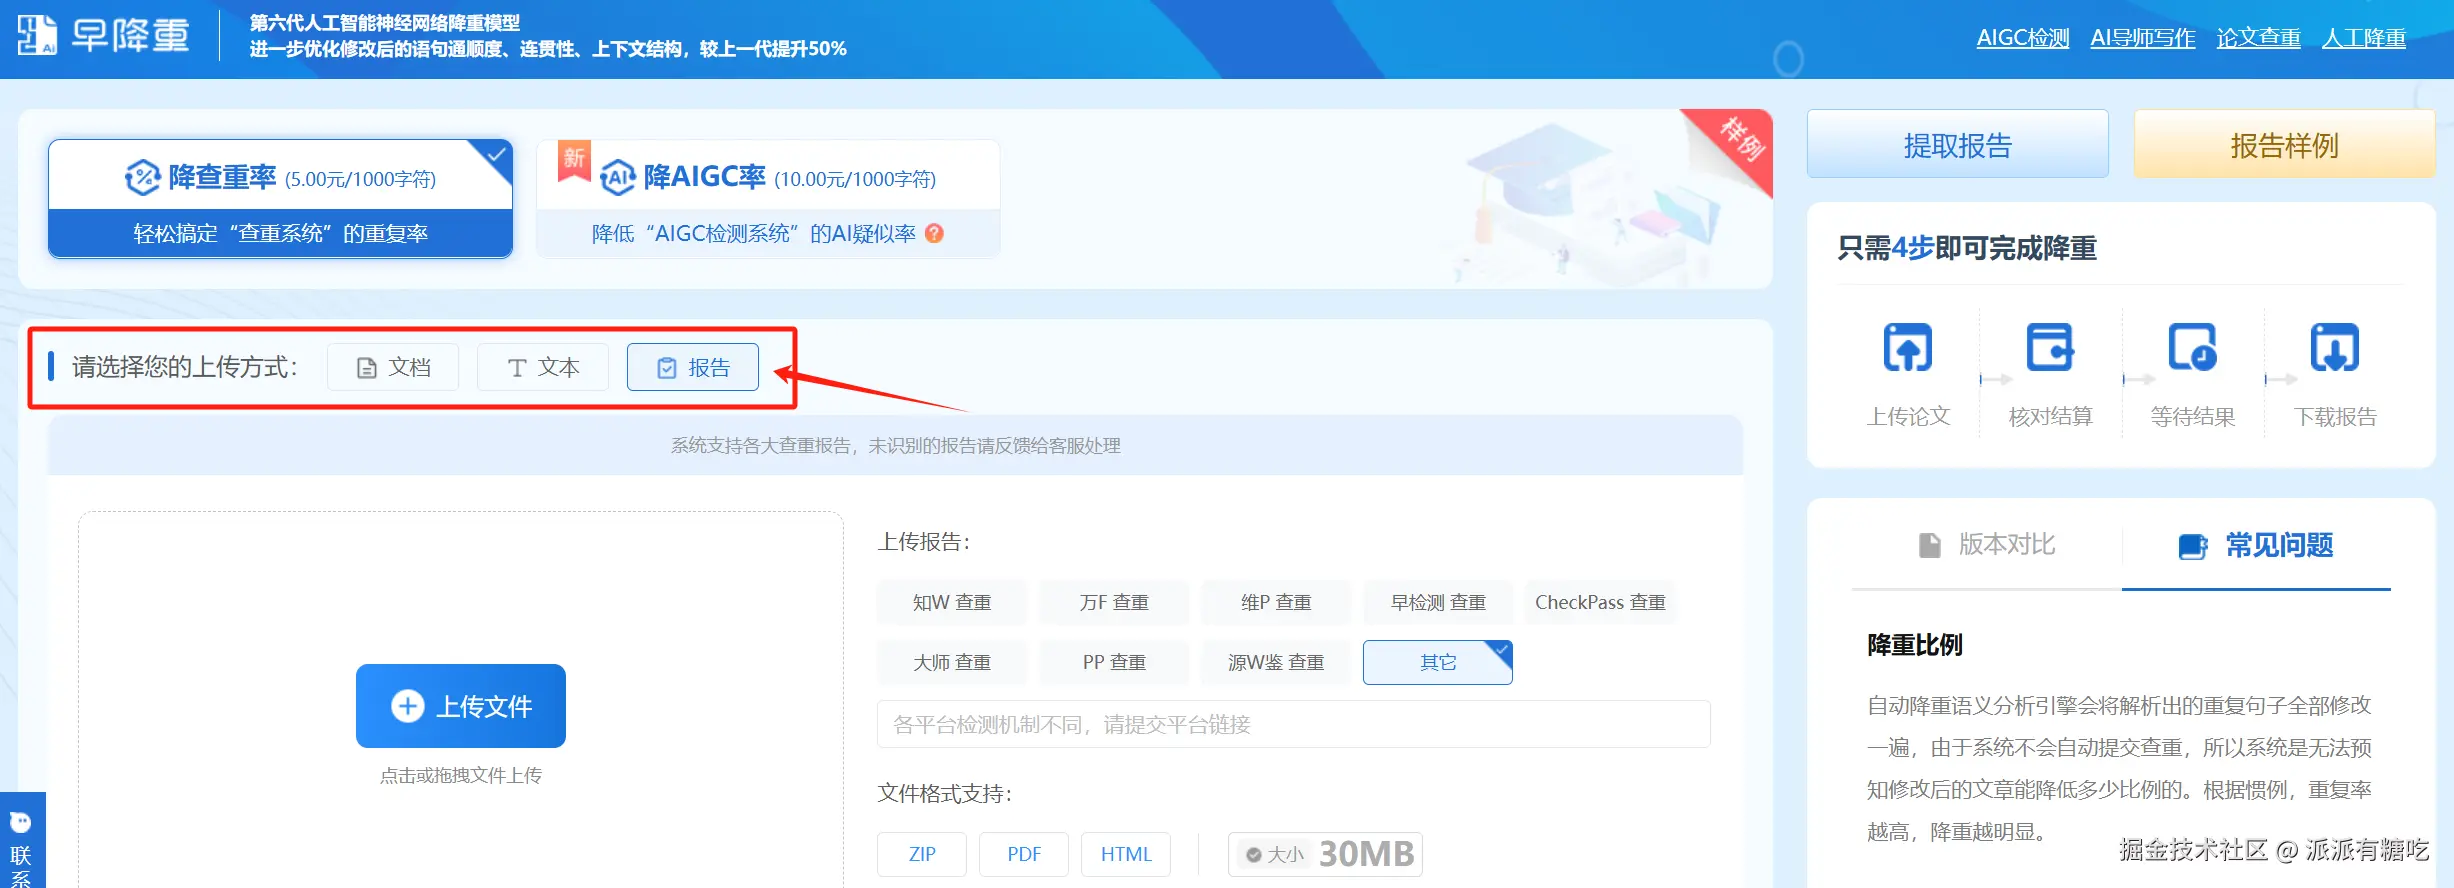Select CheckPass 查重 report type
The height and width of the screenshot is (888, 2454).
[1600, 602]
